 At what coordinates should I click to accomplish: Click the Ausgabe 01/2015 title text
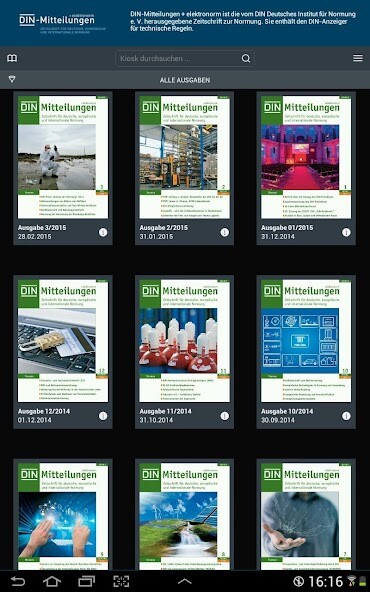tap(287, 228)
